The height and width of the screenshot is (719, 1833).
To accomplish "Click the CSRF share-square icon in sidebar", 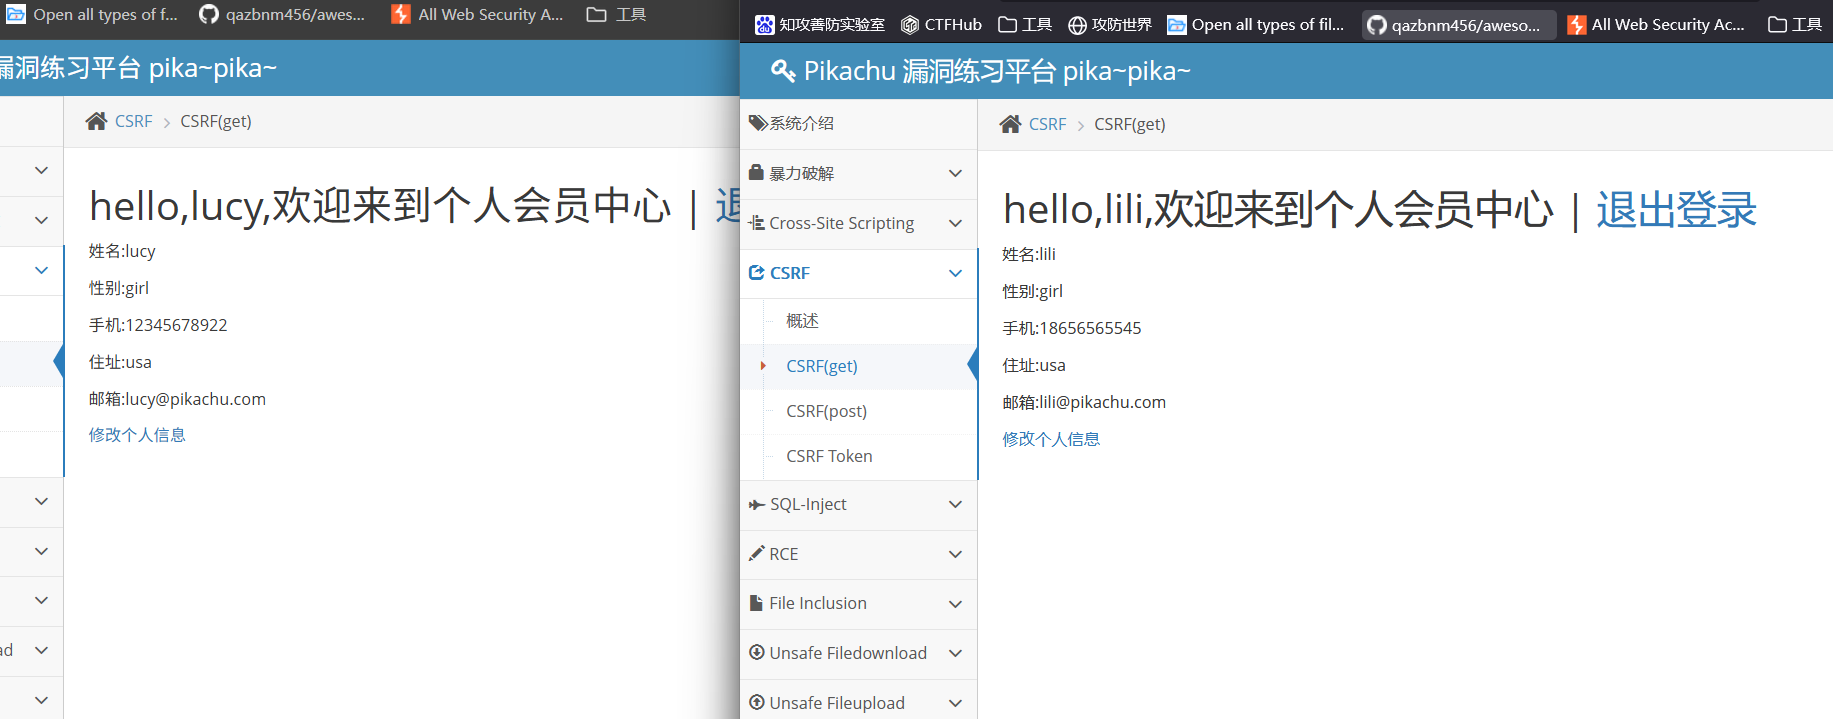I will click(757, 272).
